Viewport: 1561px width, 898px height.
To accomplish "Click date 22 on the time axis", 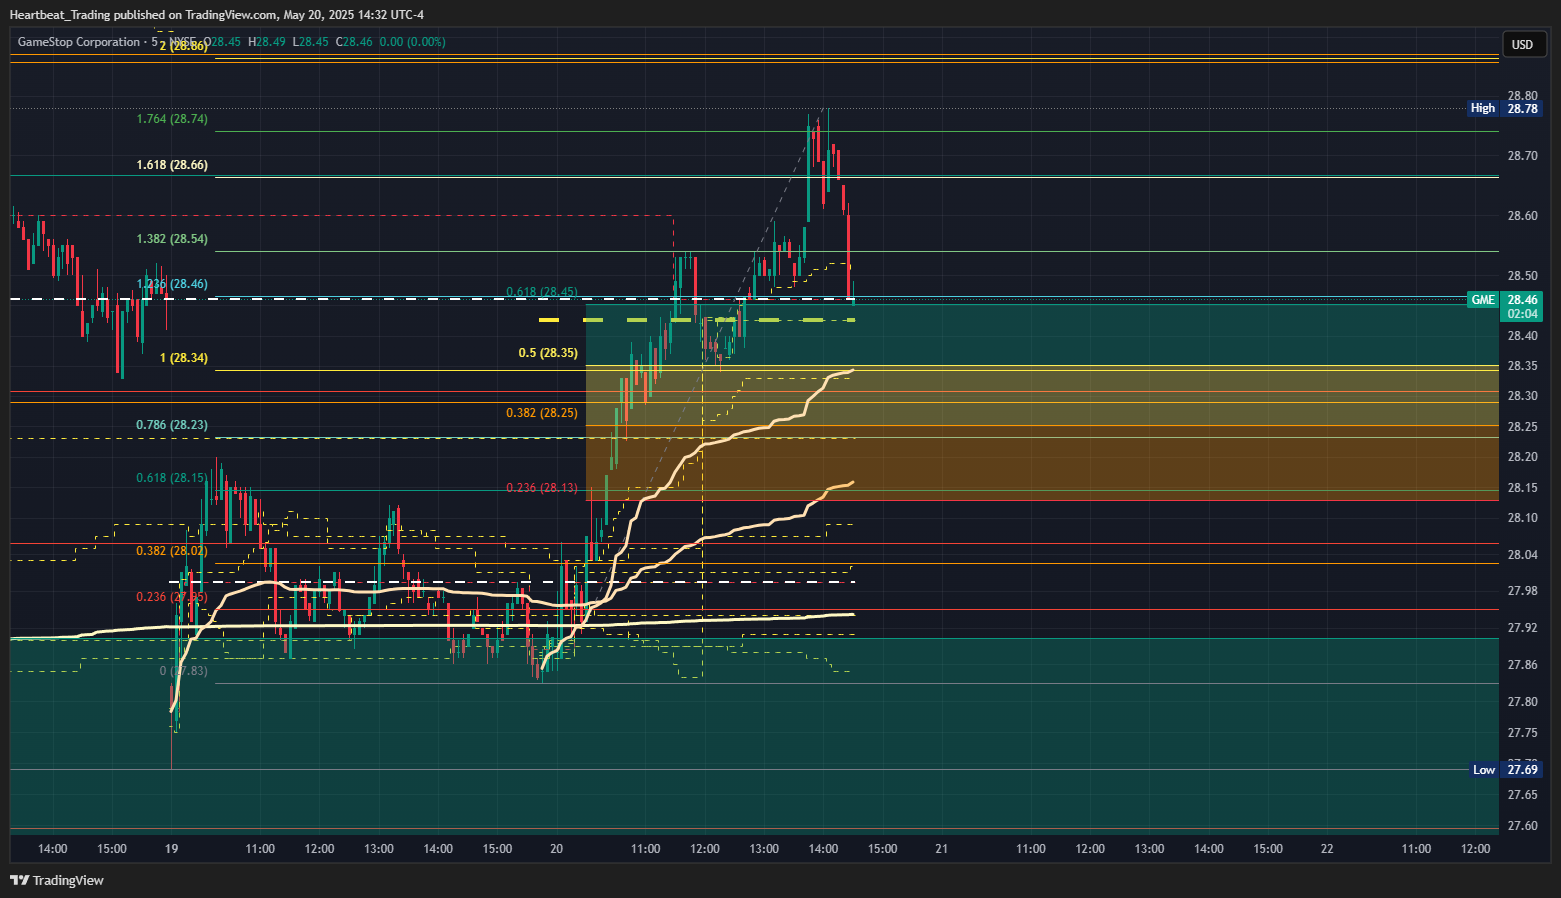I will point(1327,849).
